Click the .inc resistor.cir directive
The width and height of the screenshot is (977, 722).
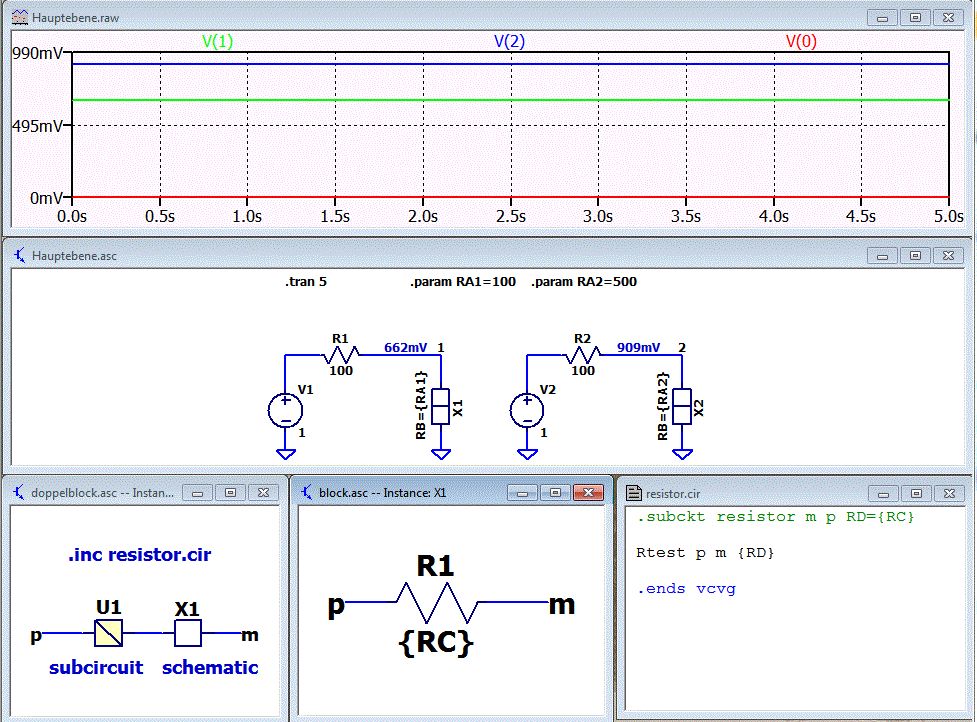pos(140,554)
